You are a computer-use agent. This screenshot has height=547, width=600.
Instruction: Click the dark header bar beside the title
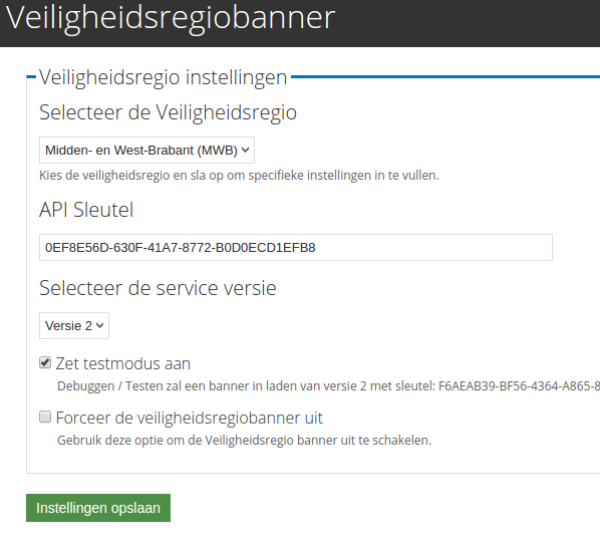click(x=470, y=20)
